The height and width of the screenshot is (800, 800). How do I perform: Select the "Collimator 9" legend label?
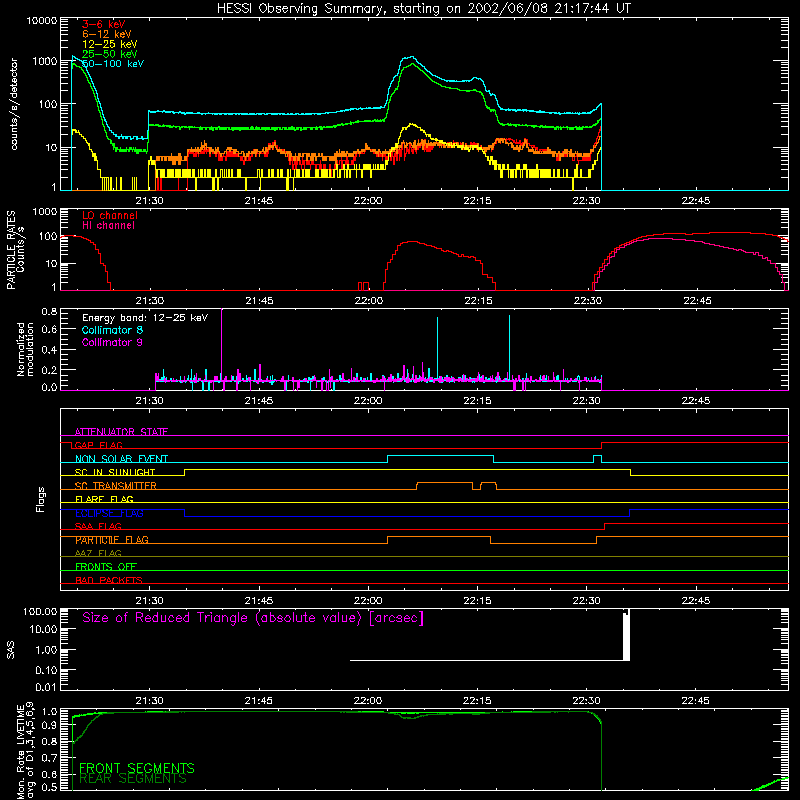(112, 342)
